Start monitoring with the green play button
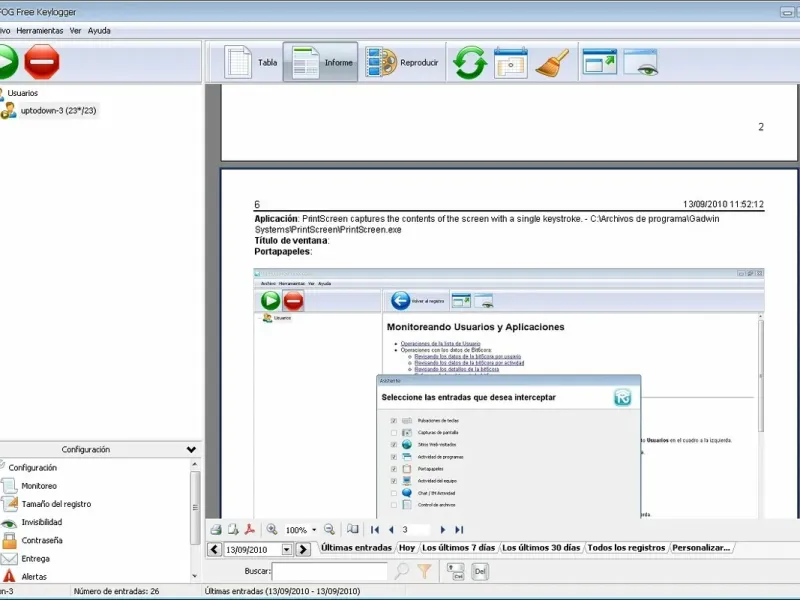This screenshot has height=600, width=800. click(8, 62)
